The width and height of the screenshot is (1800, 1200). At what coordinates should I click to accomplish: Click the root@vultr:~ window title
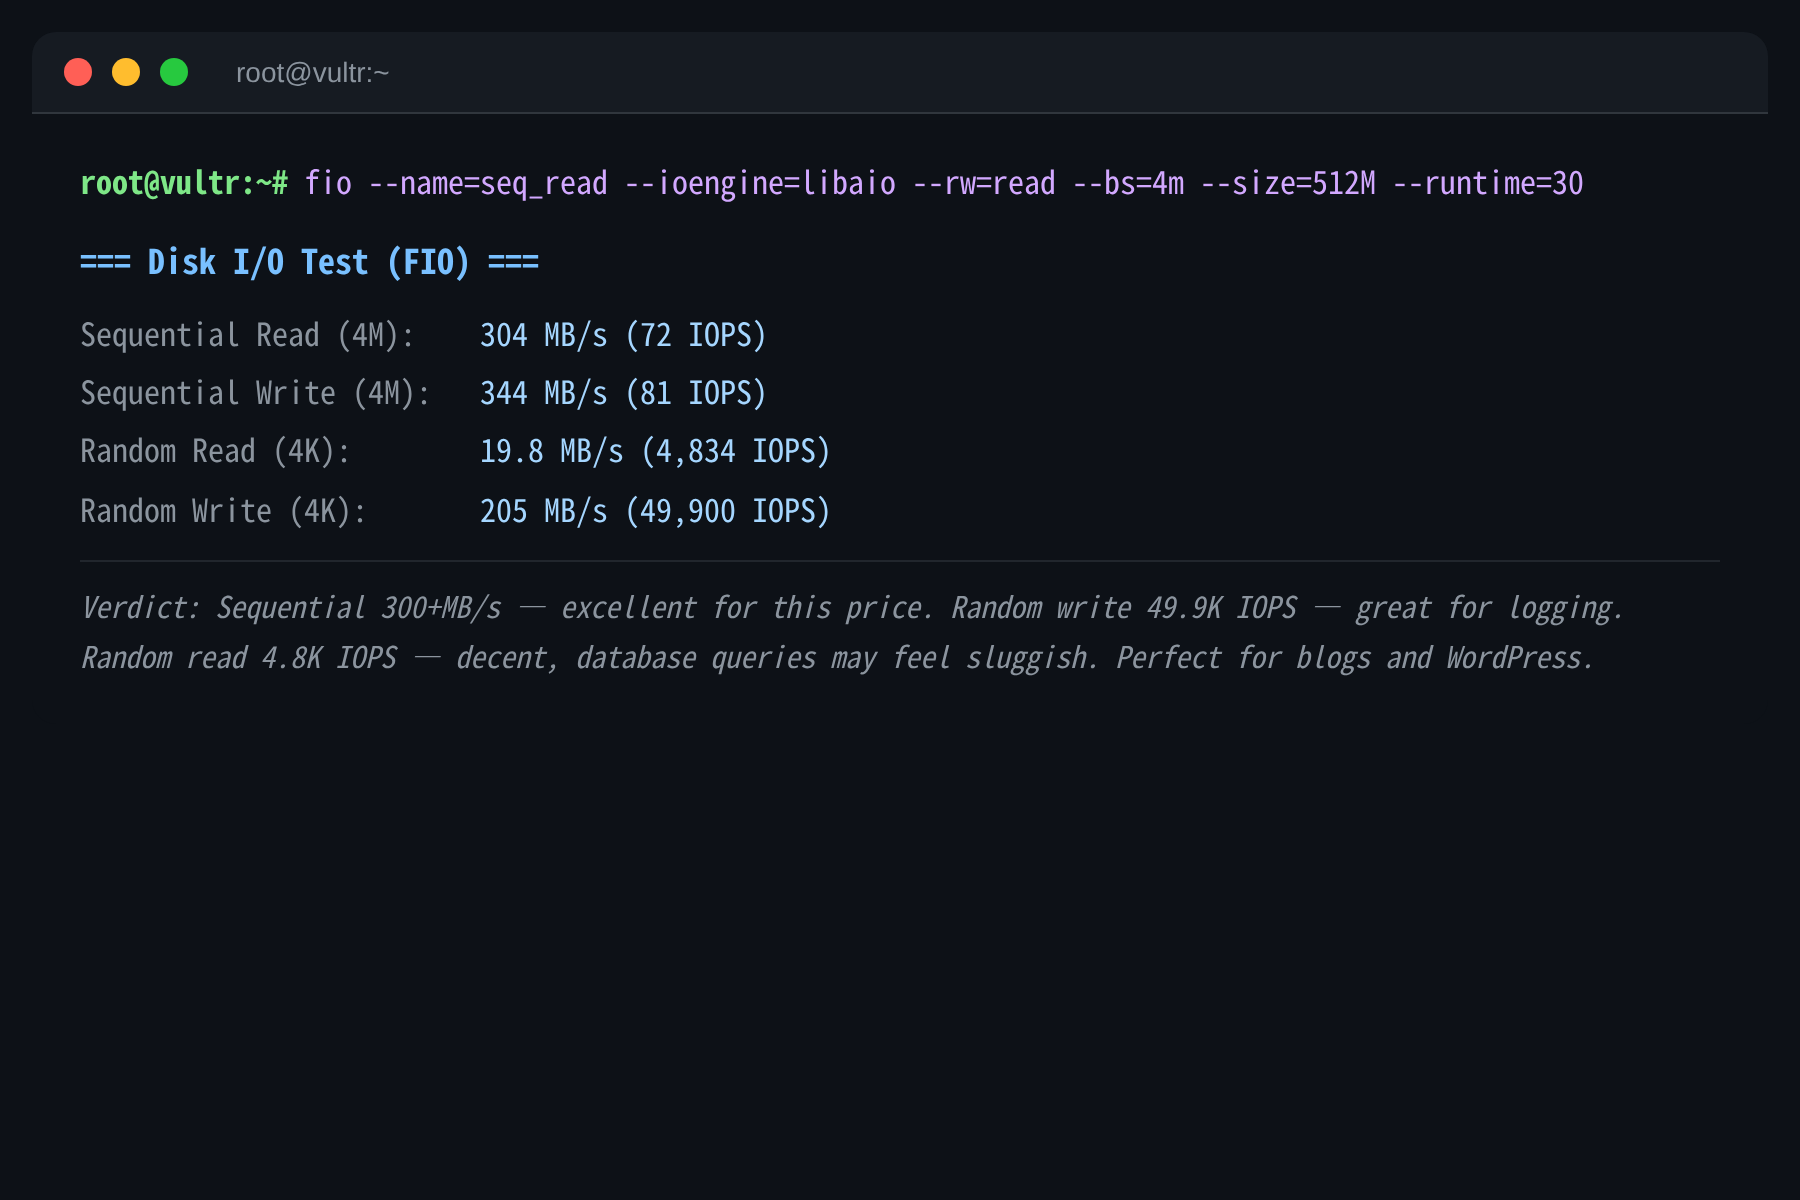pyautogui.click(x=312, y=73)
